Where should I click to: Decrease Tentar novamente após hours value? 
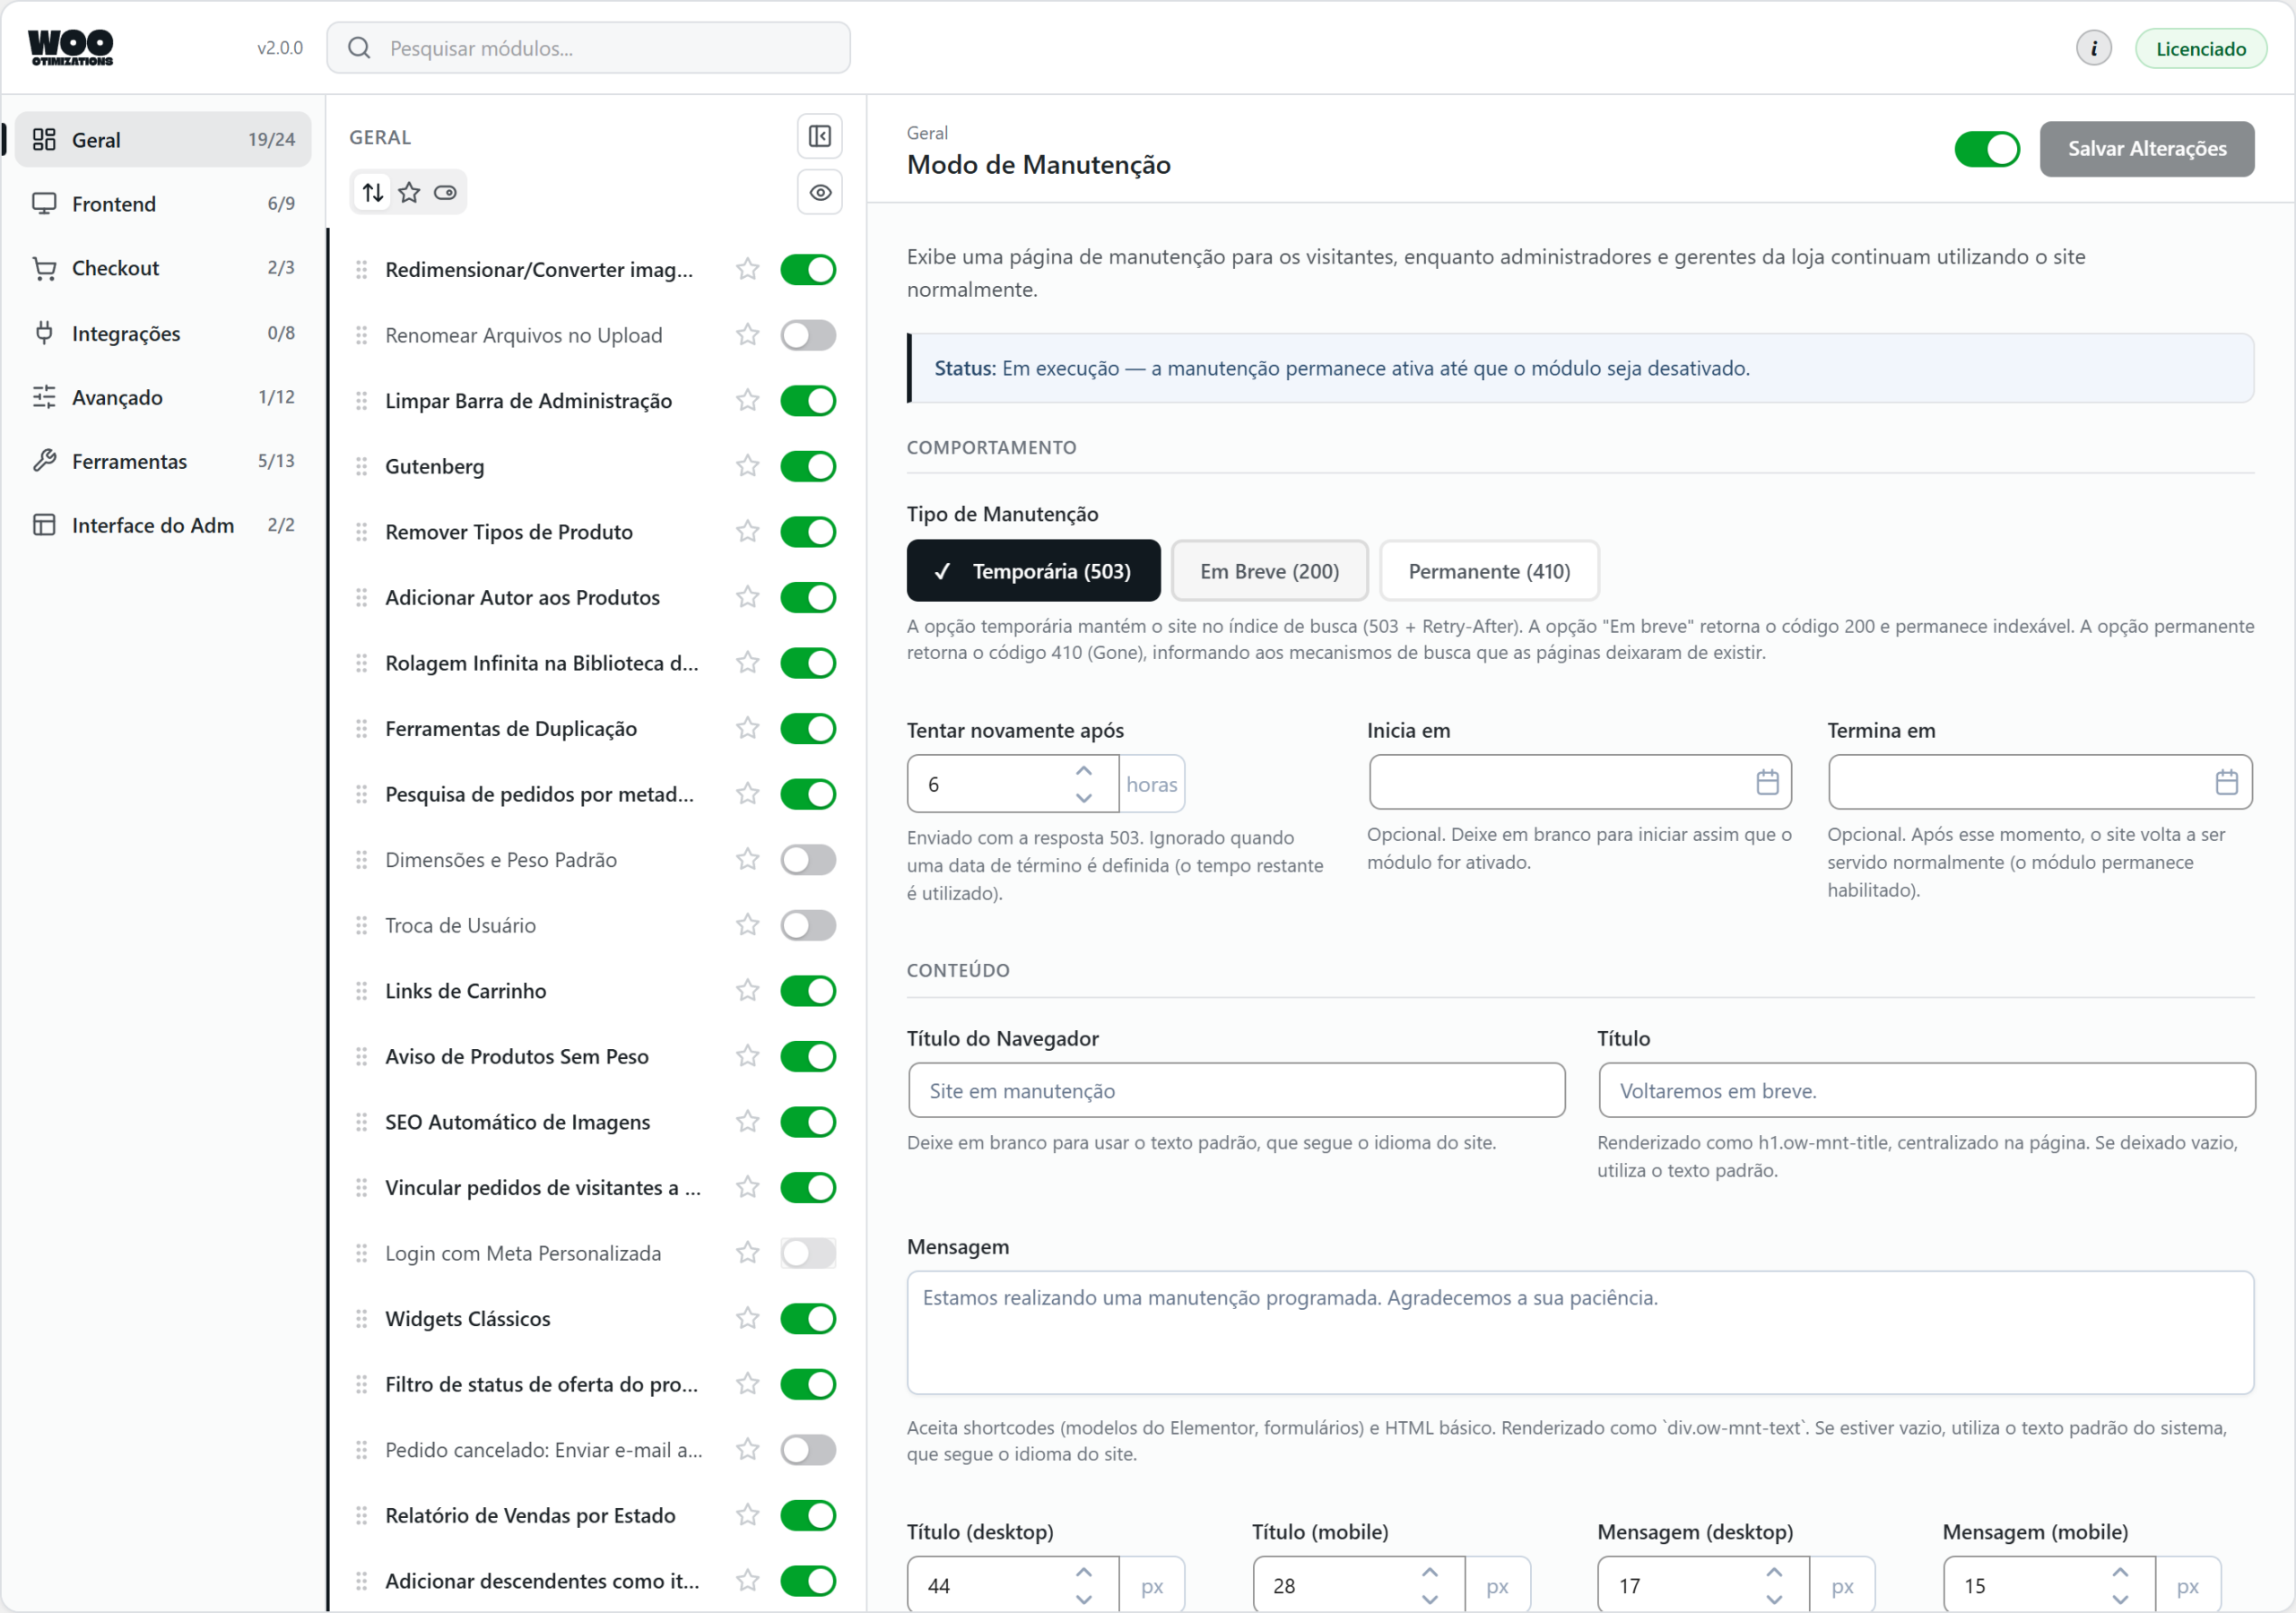coord(1084,798)
